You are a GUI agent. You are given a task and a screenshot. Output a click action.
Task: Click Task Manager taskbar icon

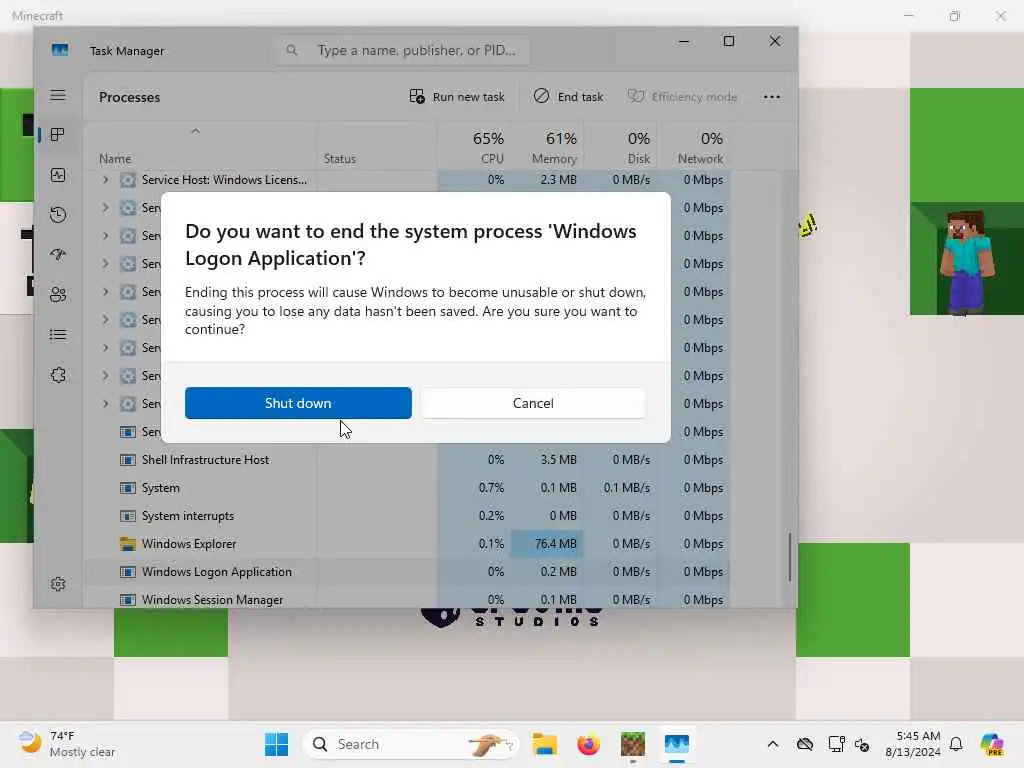coord(677,744)
